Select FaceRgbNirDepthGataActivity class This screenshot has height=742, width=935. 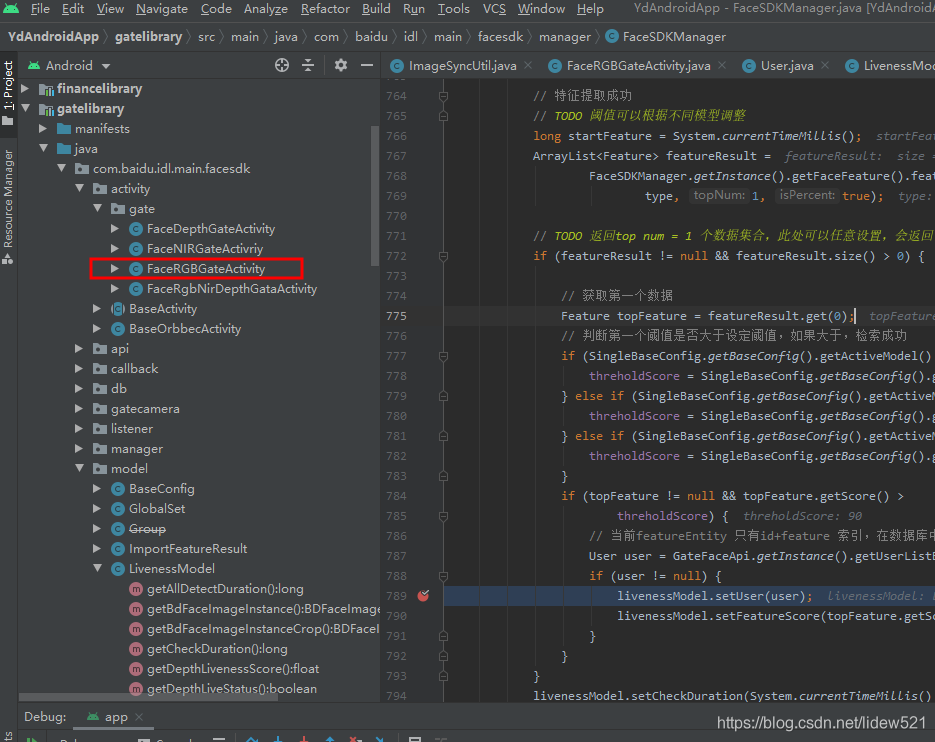232,289
